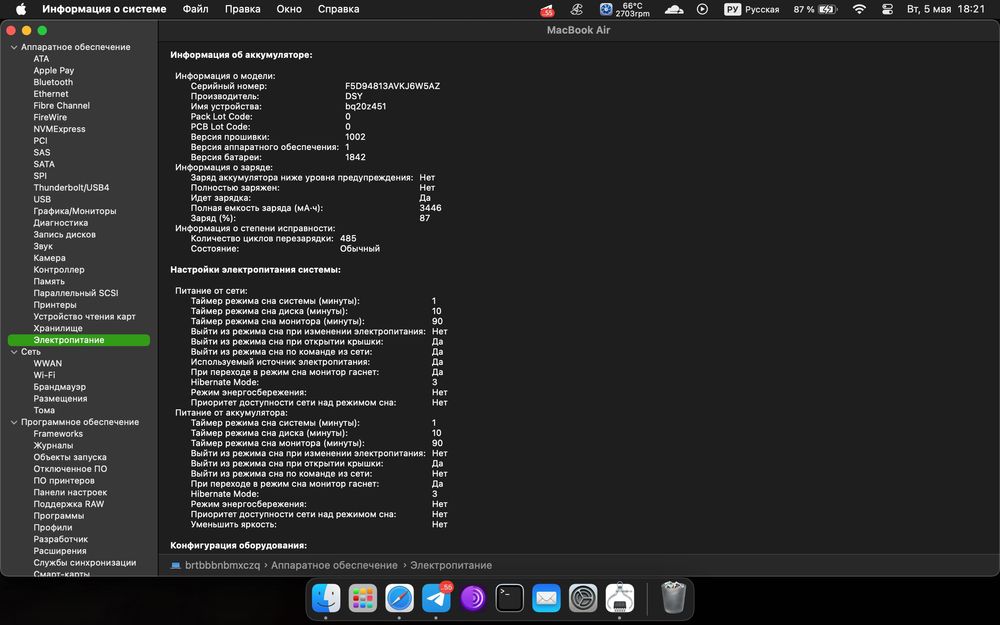Click the cloud icon in menu bar
The height and width of the screenshot is (625, 1000).
(x=674, y=9)
